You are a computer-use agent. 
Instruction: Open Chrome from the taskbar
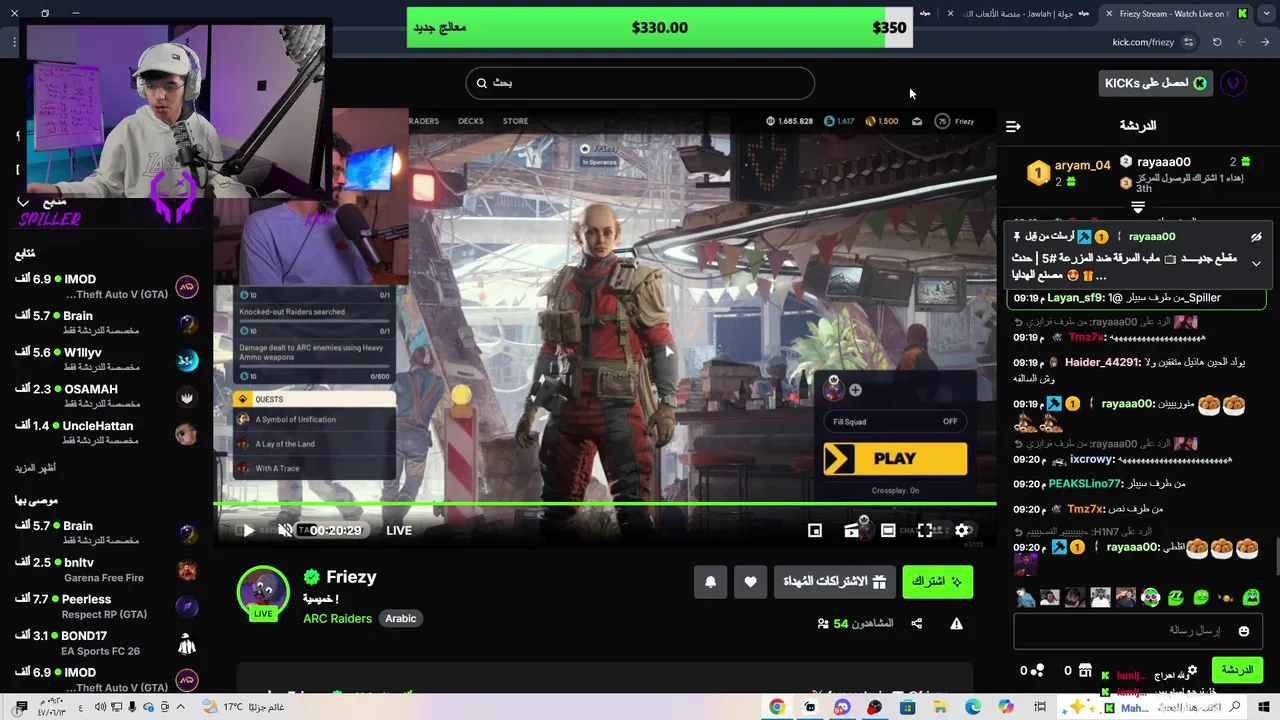tap(777, 707)
